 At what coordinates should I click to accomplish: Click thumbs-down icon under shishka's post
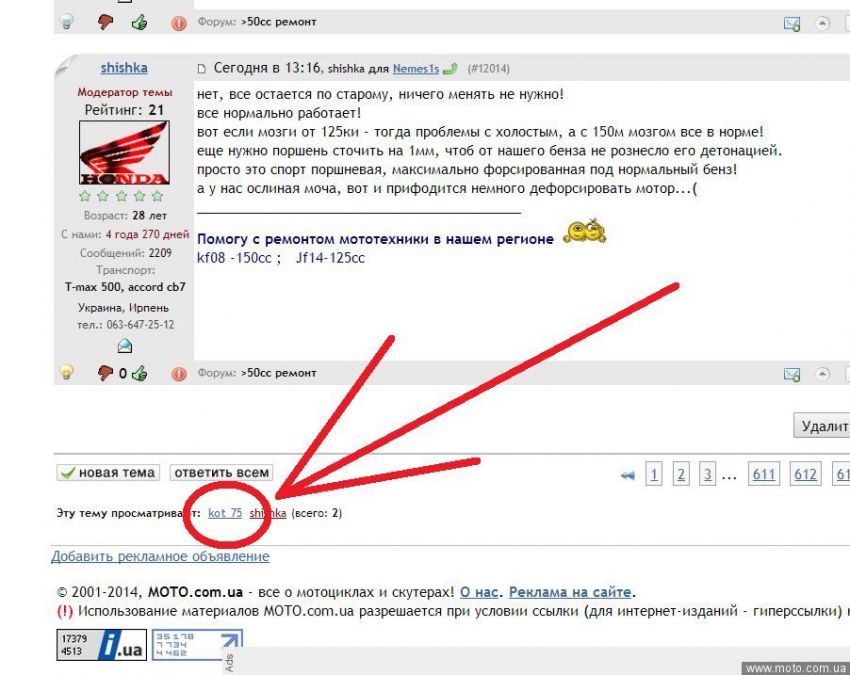[105, 373]
